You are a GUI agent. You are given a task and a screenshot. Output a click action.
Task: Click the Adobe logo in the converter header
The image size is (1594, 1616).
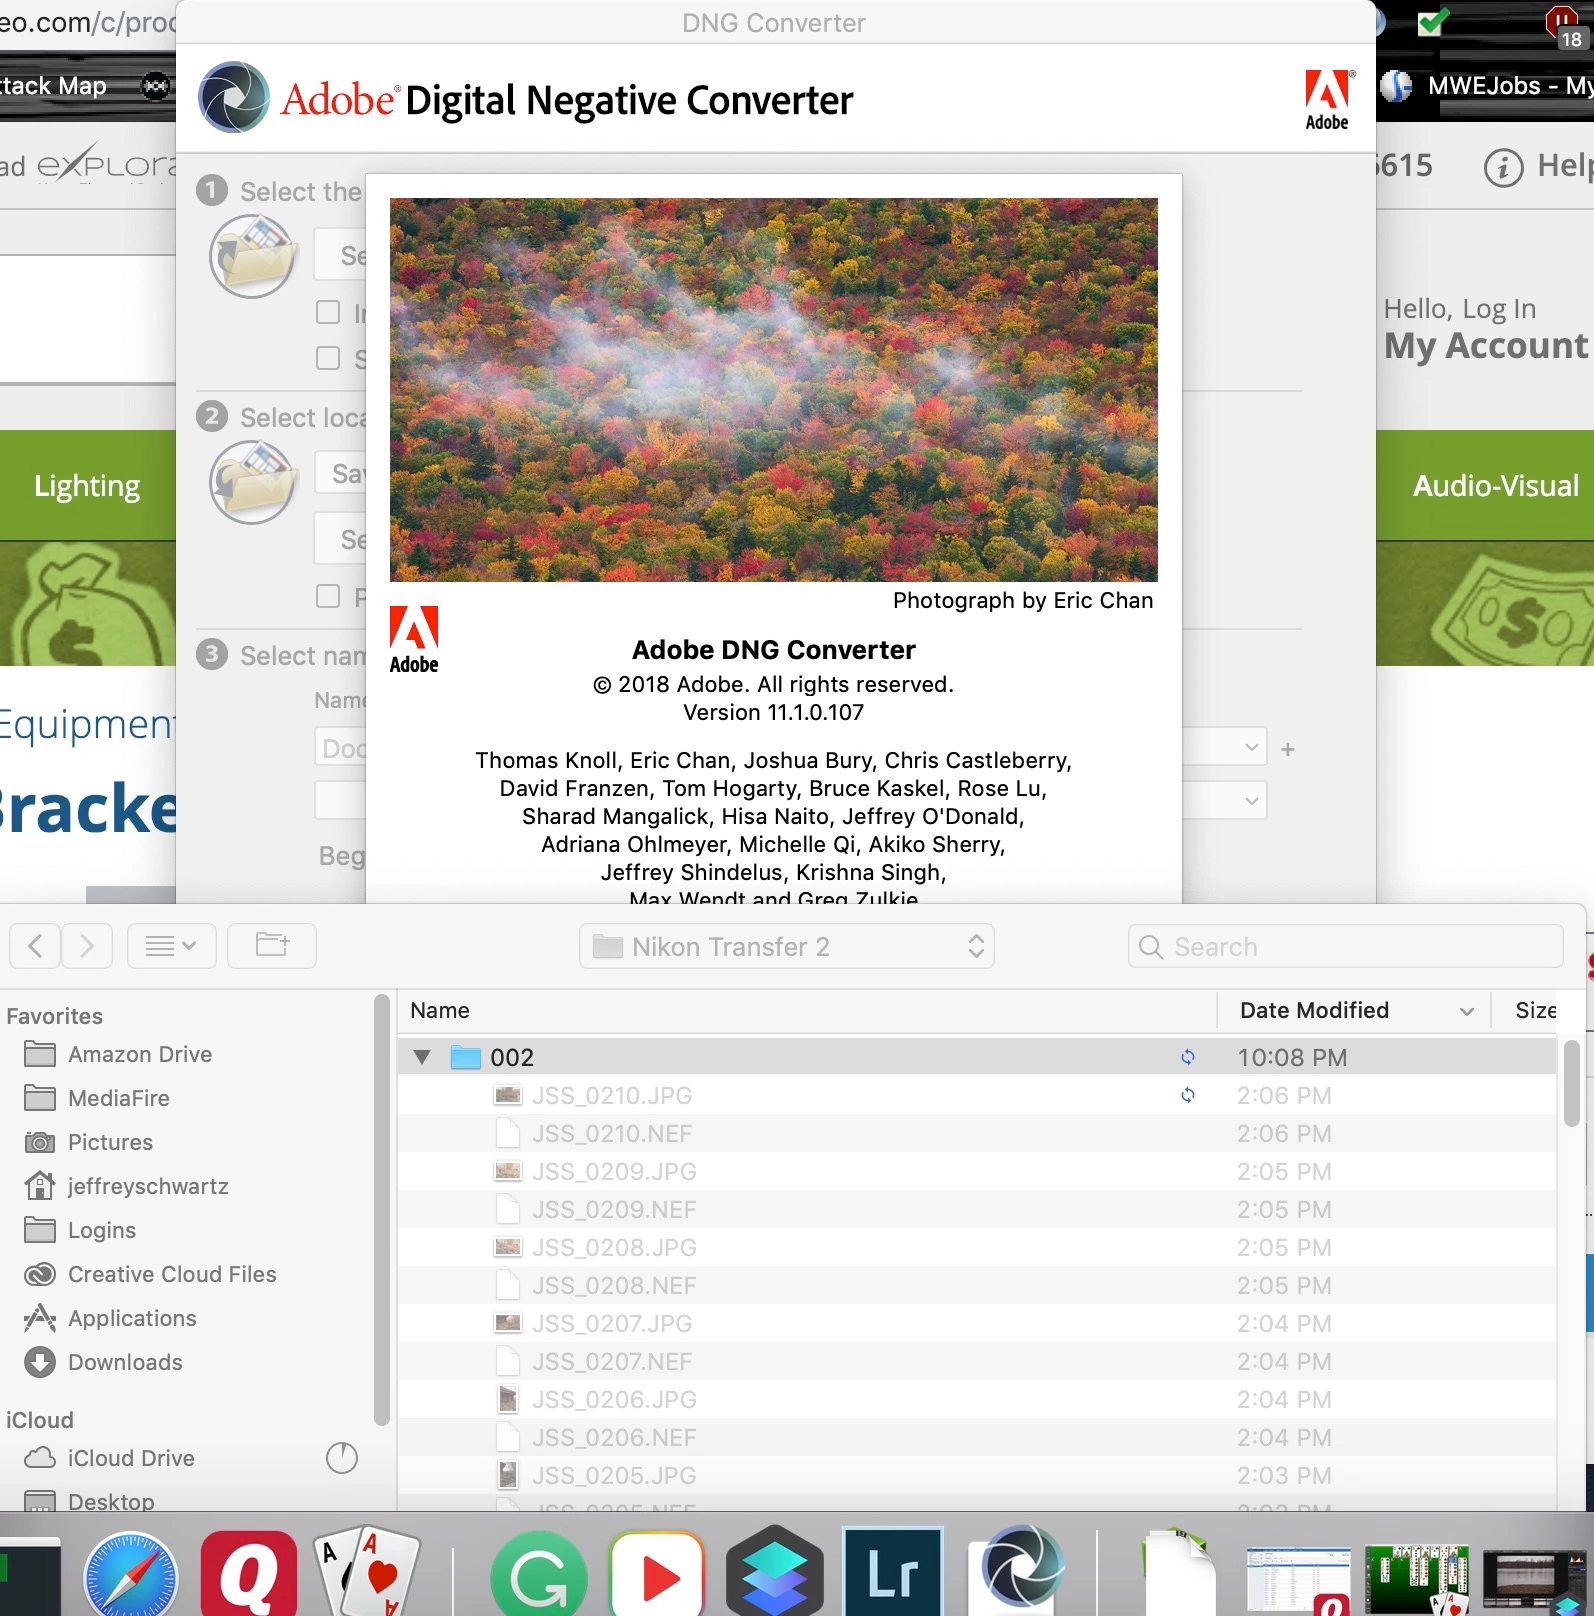(x=1328, y=99)
